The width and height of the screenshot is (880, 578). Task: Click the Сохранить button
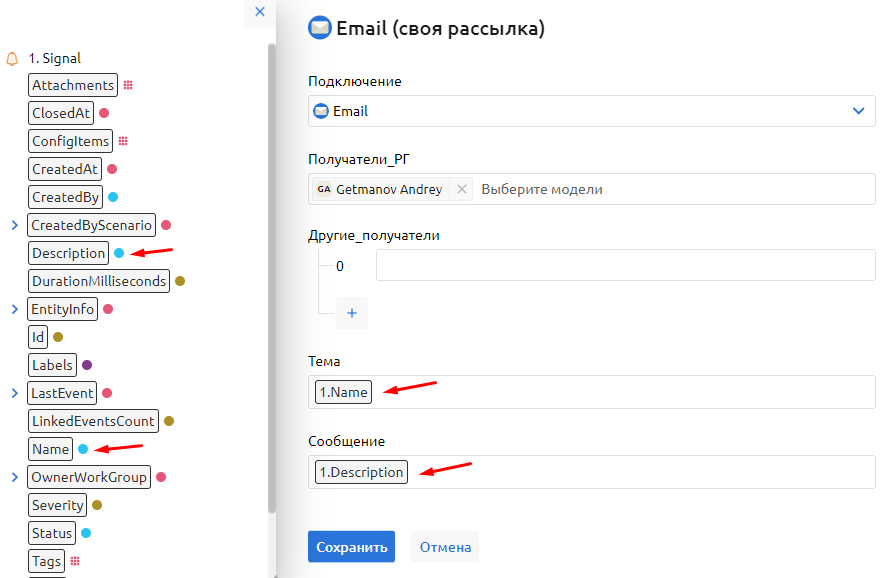(351, 547)
